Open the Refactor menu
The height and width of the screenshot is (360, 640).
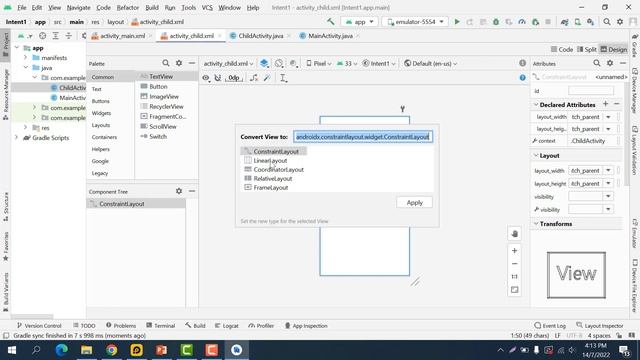pyautogui.click(x=128, y=7)
